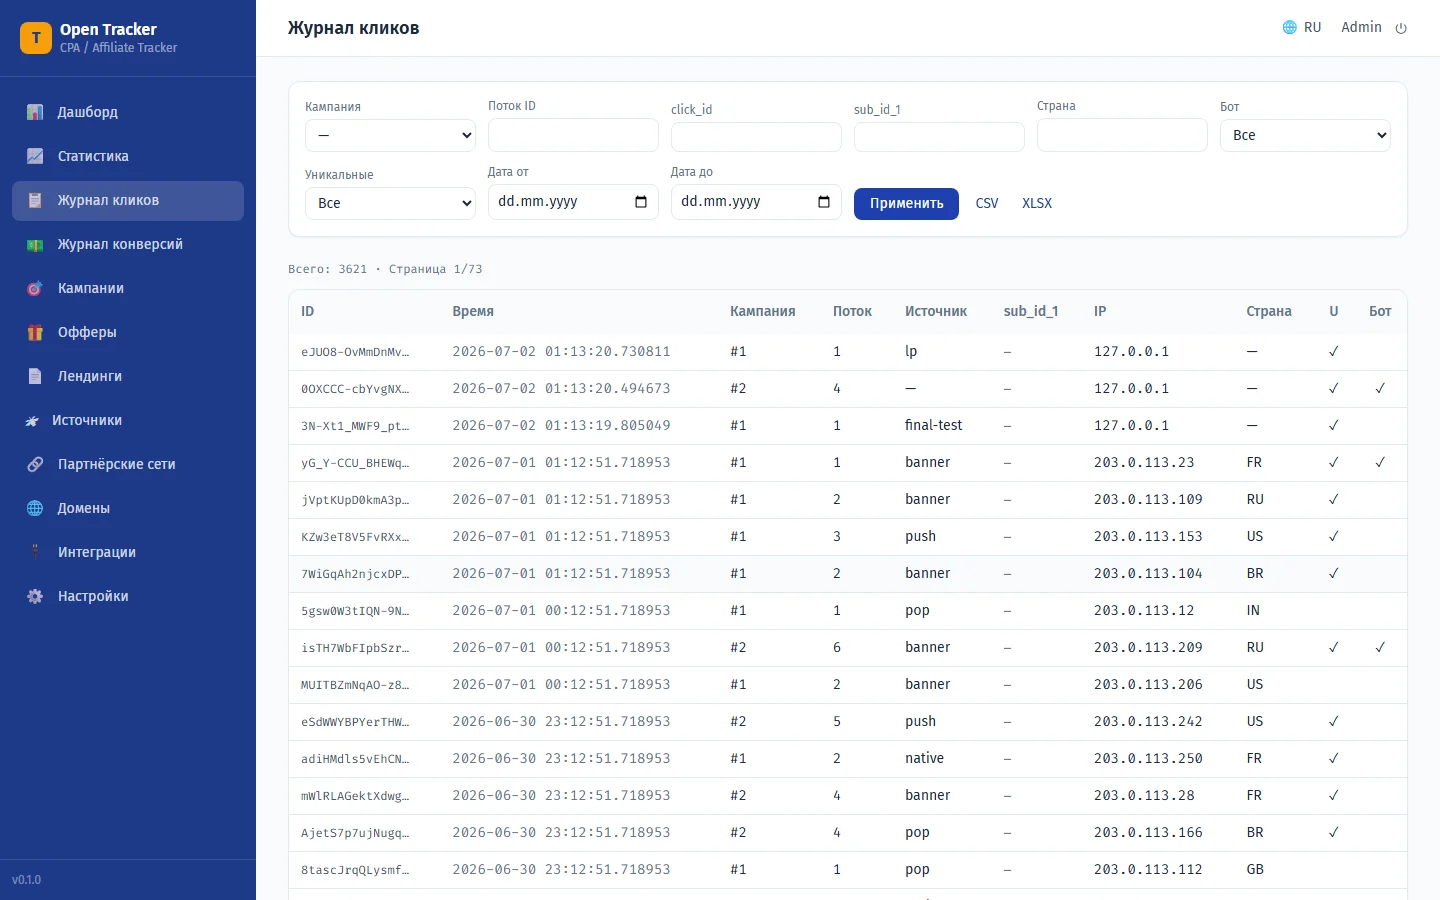
Task: Click click ID 8tascJrqQLysmf…
Action: tap(355, 870)
